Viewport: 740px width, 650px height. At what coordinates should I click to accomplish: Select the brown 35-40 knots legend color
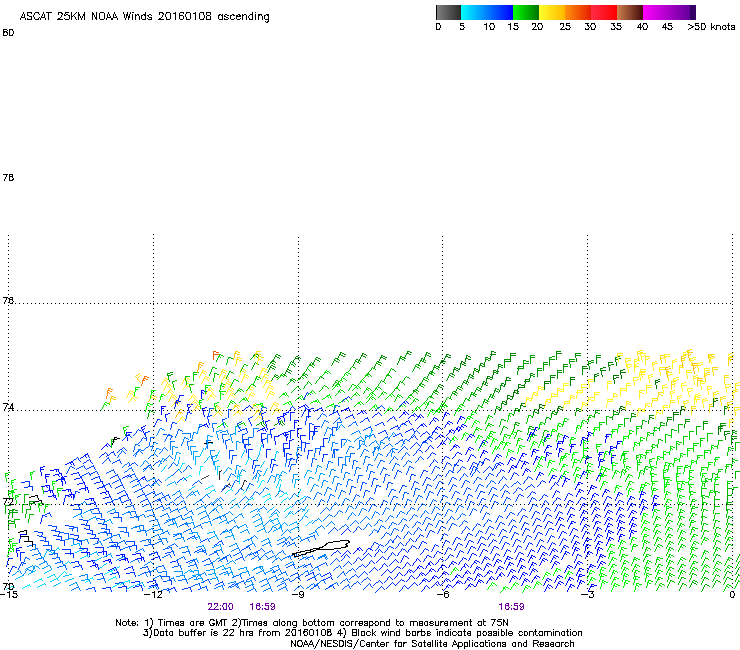point(630,12)
